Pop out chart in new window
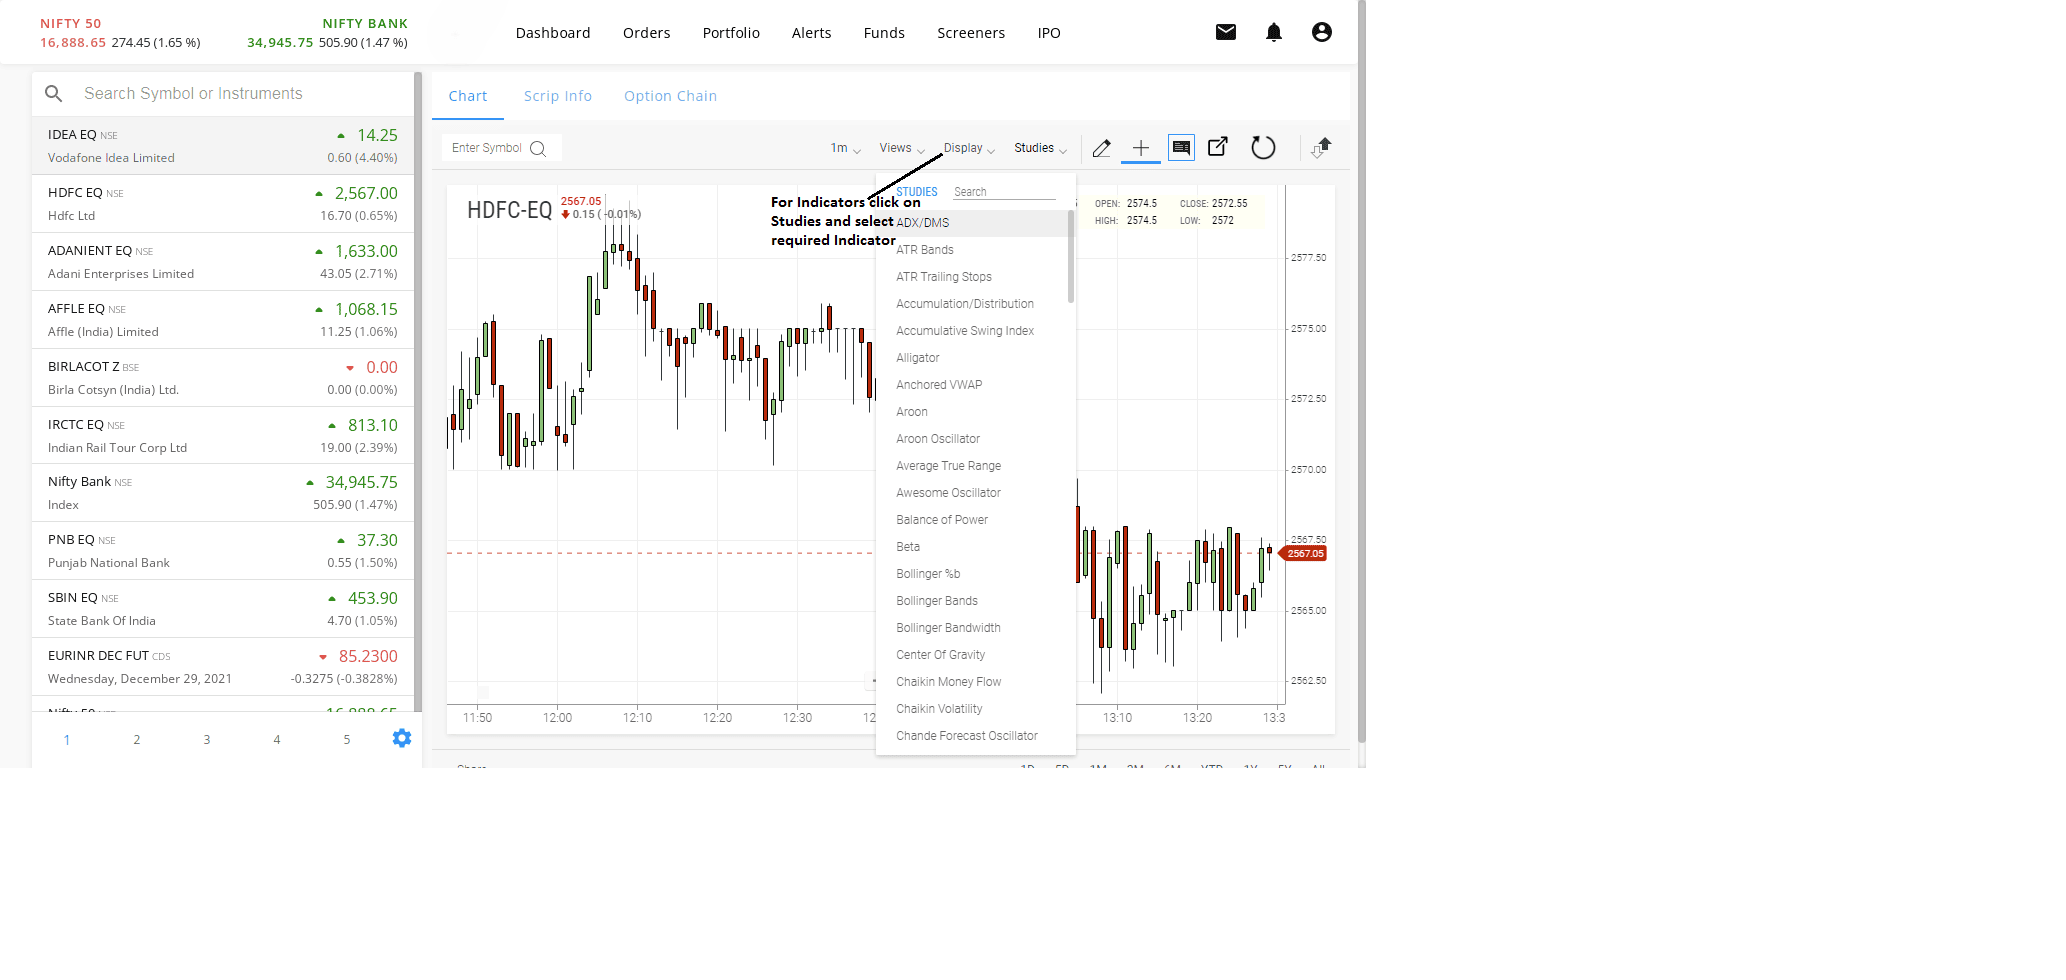This screenshot has width=2066, height=980. tap(1218, 147)
